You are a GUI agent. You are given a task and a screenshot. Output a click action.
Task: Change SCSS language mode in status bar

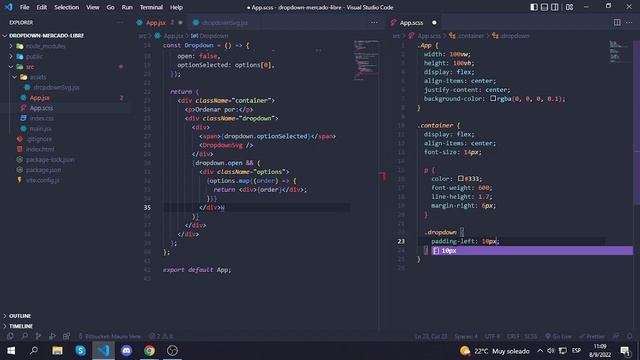coord(531,336)
